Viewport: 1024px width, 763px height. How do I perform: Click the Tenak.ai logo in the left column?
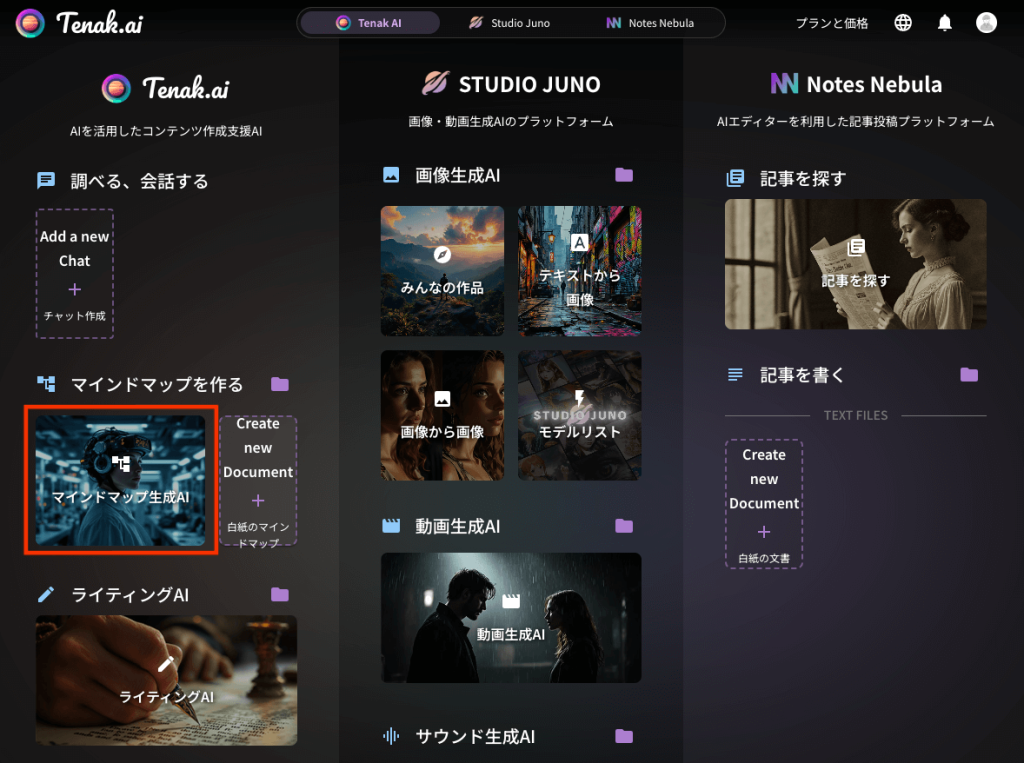click(166, 88)
